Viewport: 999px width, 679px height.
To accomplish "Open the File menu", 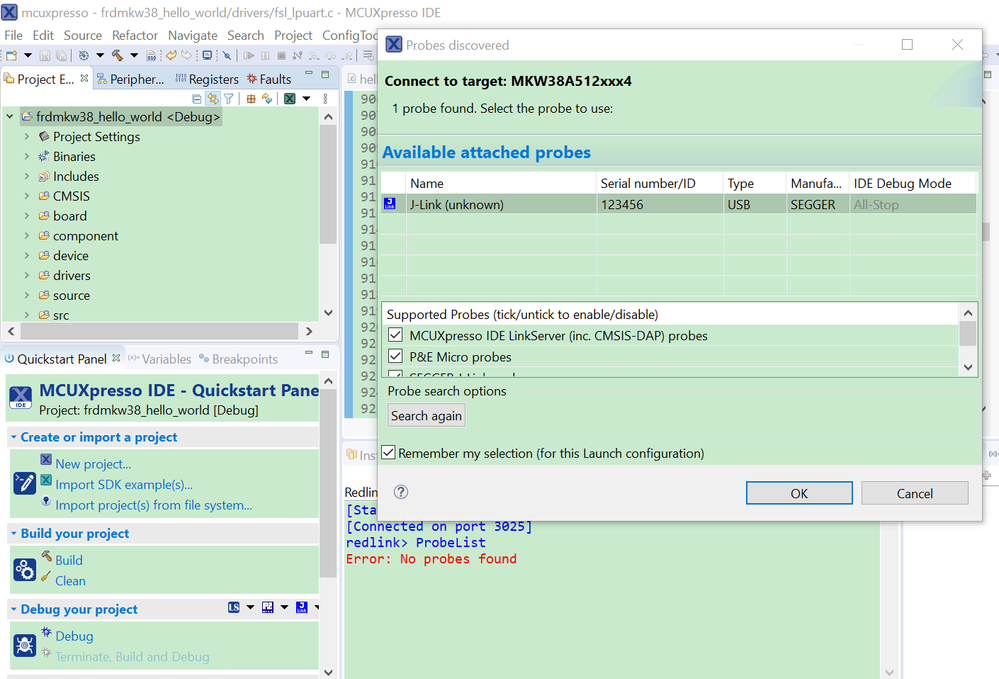I will pos(13,35).
